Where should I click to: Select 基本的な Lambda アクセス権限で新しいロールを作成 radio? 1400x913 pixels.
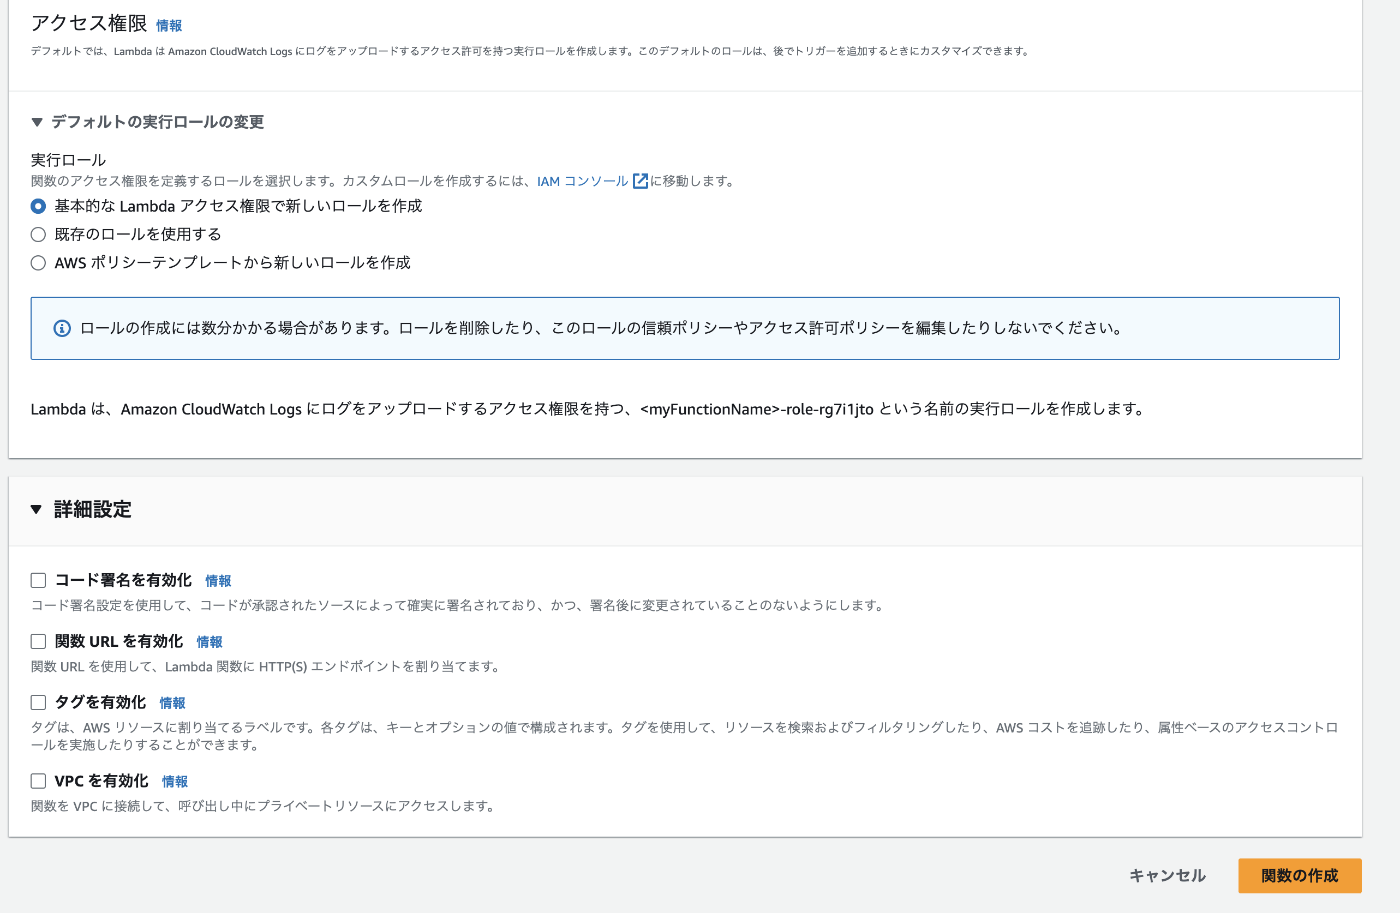[x=38, y=206]
